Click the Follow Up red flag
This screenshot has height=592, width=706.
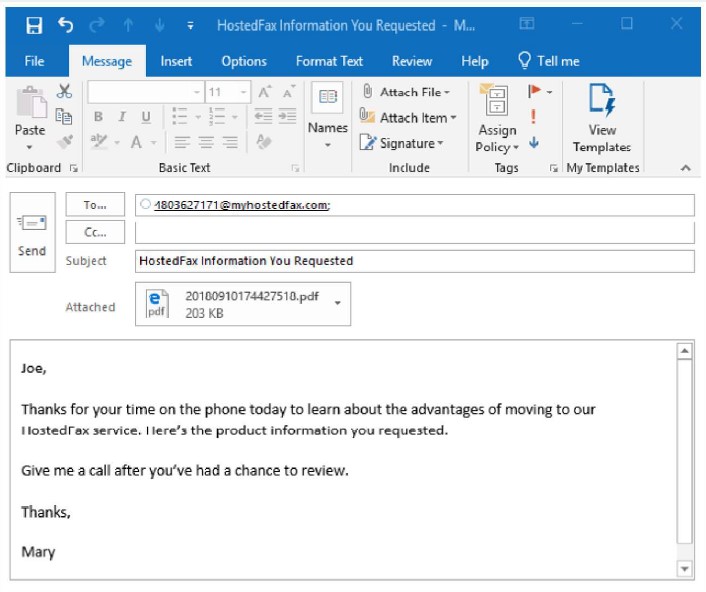tap(534, 91)
